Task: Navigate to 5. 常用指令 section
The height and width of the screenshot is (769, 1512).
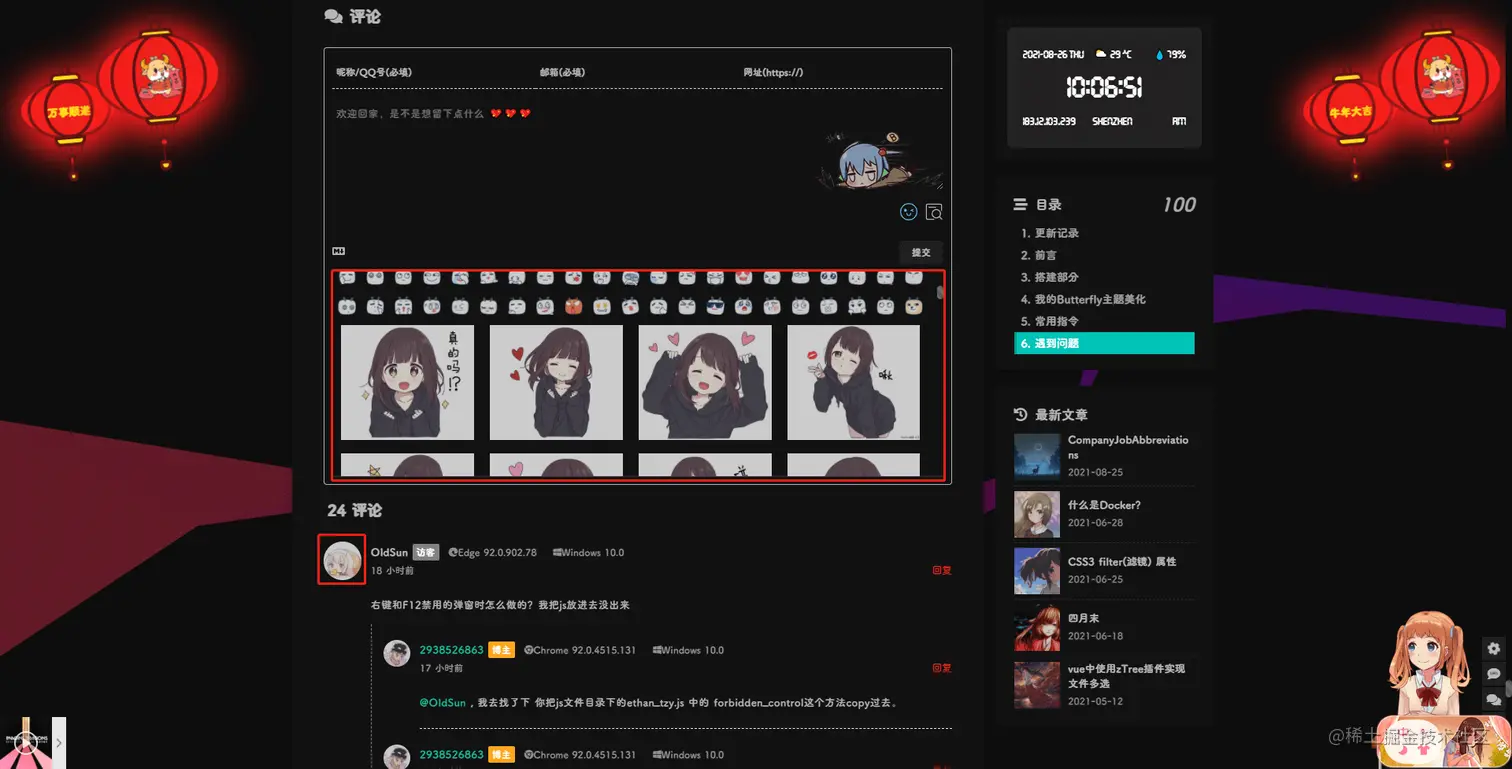Action: coord(1050,321)
